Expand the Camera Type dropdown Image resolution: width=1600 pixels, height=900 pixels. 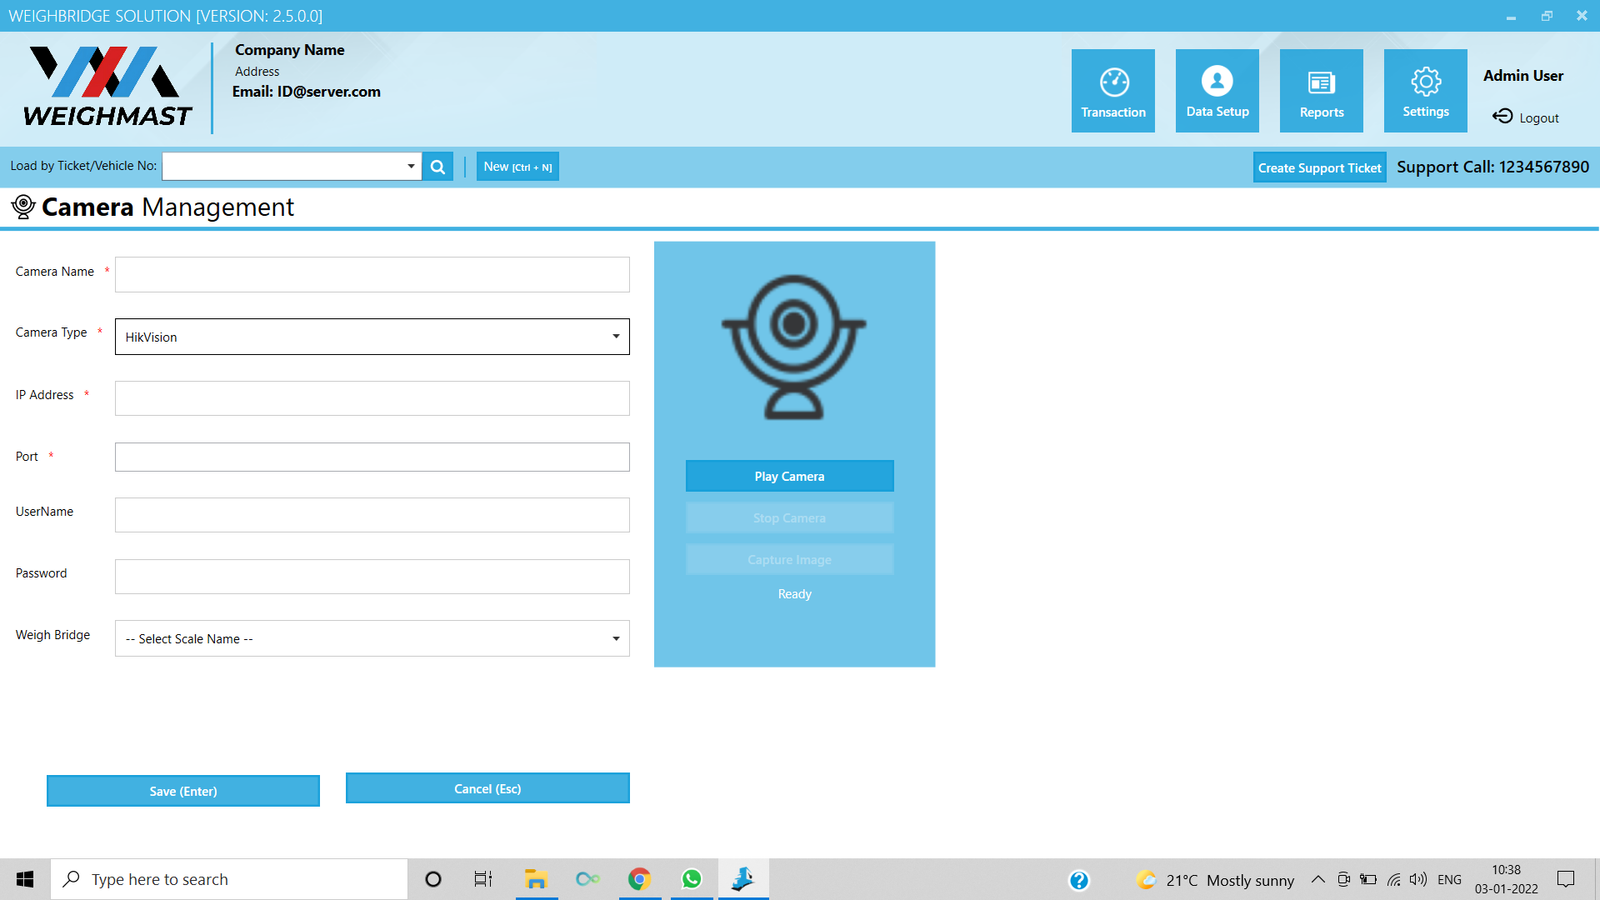click(615, 337)
